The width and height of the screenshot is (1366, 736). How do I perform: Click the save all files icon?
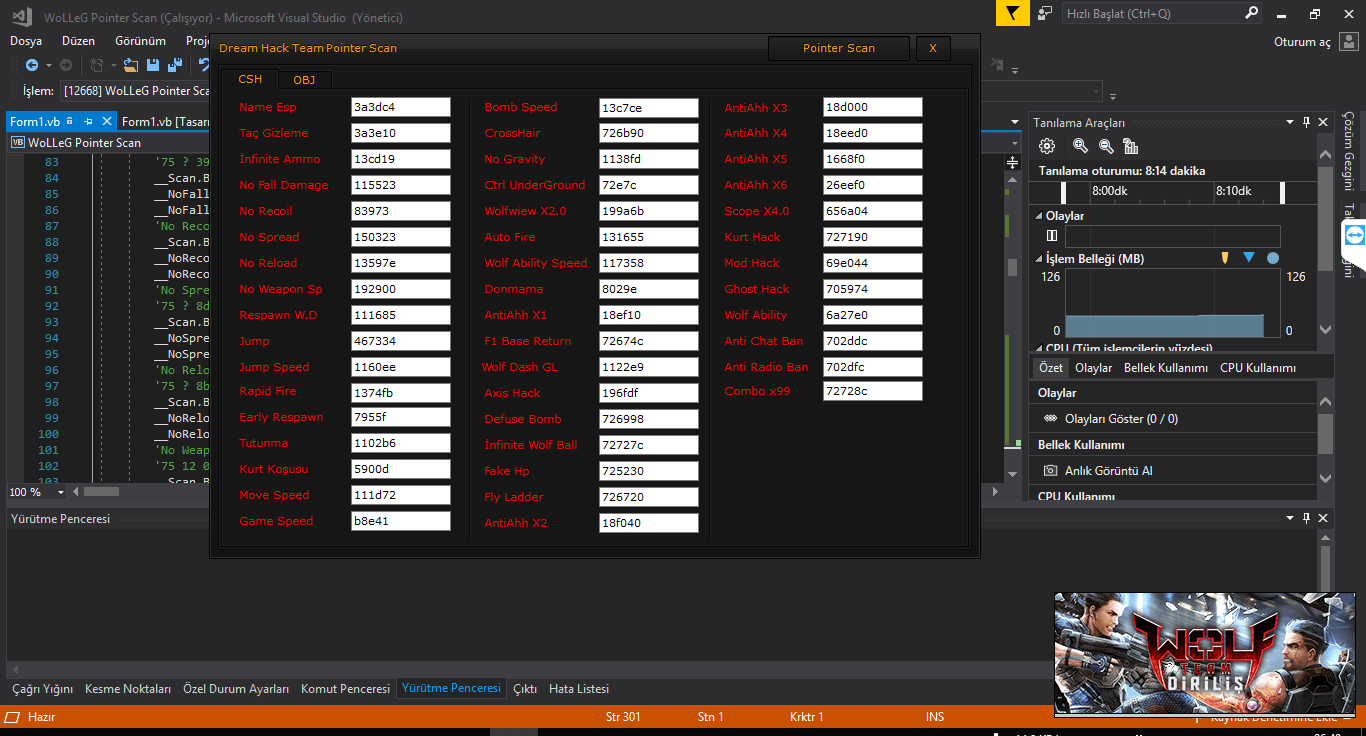pos(175,65)
